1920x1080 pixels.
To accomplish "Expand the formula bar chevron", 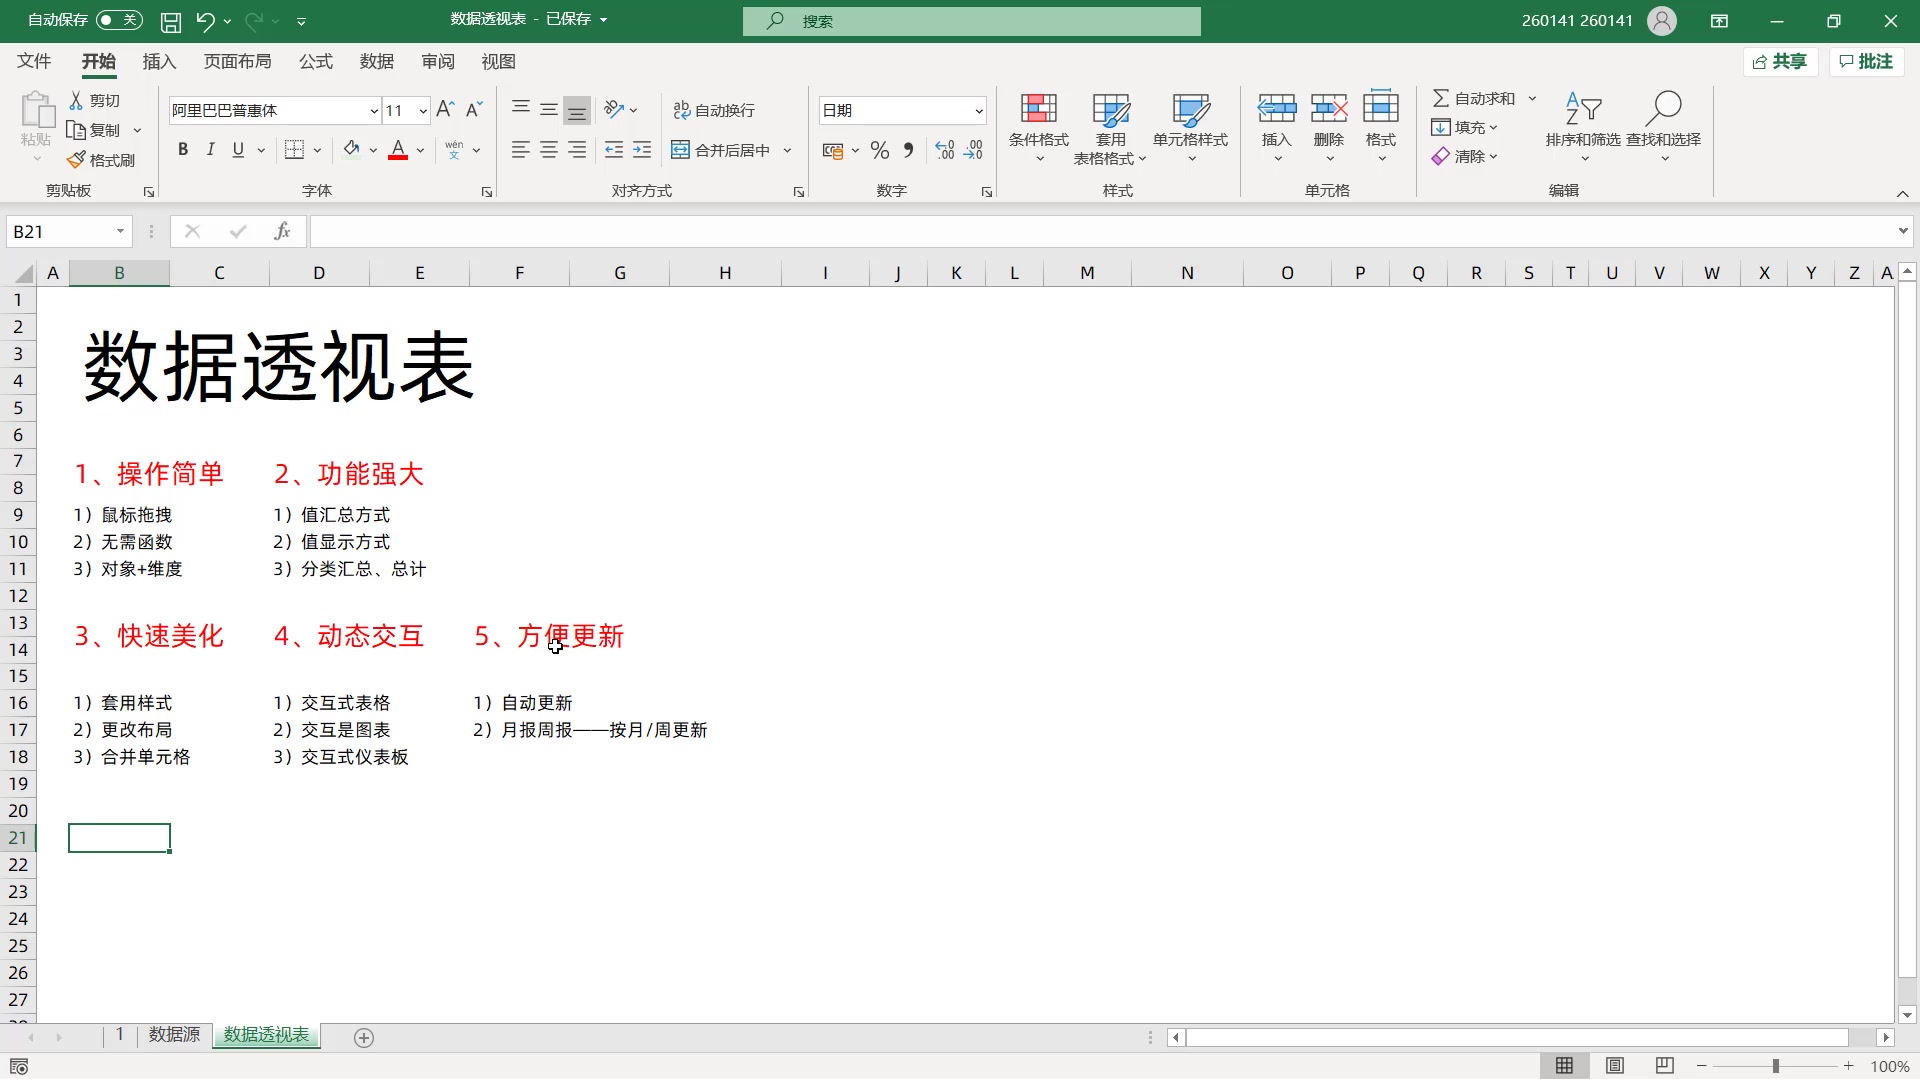I will pos(1902,232).
